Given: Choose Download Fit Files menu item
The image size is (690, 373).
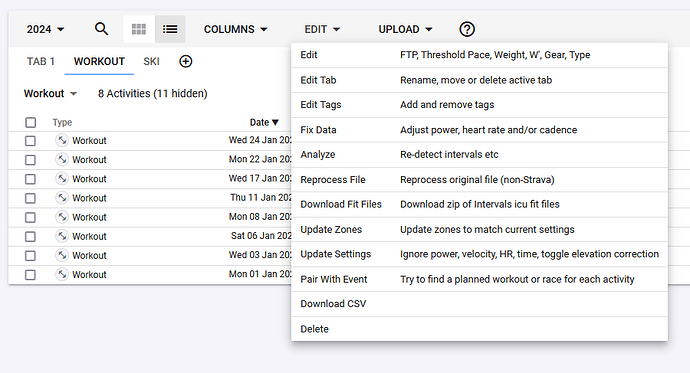Looking at the screenshot, I should pyautogui.click(x=479, y=204).
